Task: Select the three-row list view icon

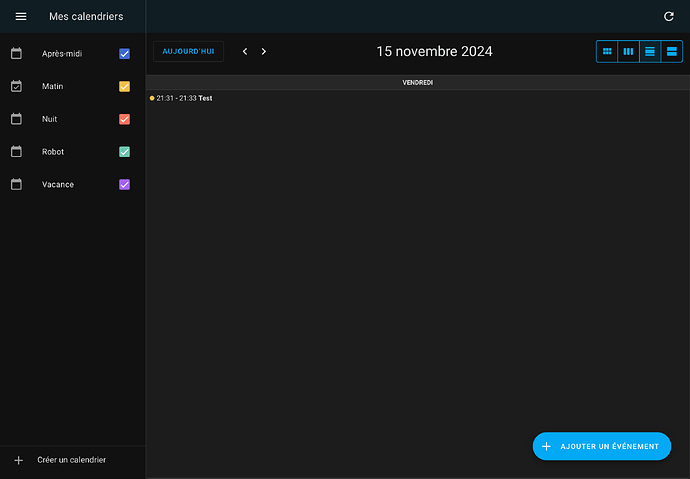Action: pos(650,51)
